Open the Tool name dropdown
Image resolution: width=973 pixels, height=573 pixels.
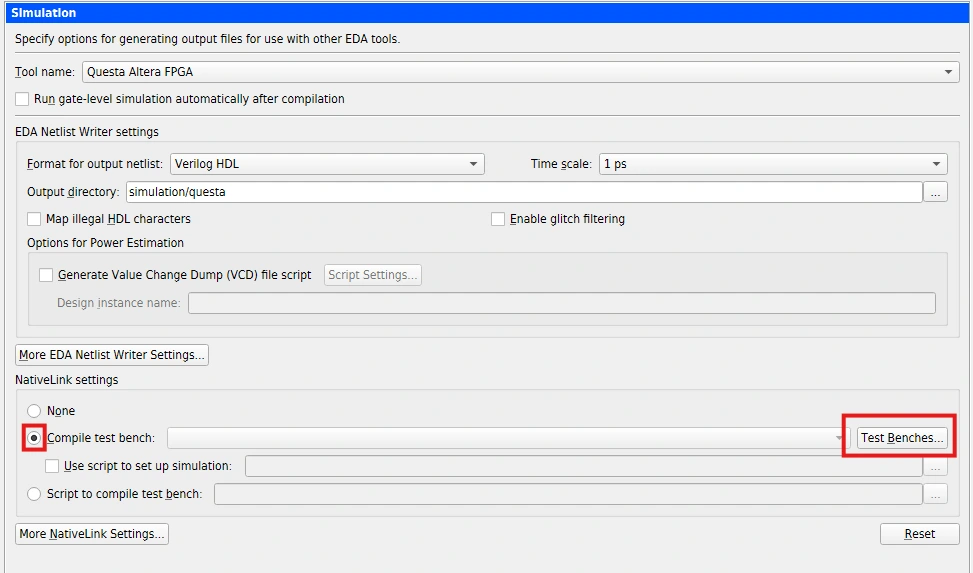pyautogui.click(x=520, y=72)
